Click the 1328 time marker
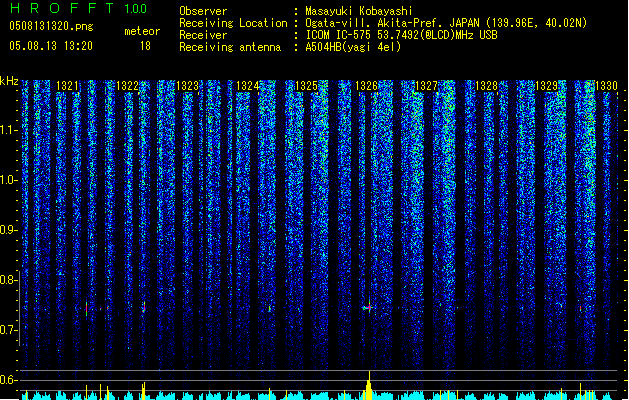 (486, 86)
